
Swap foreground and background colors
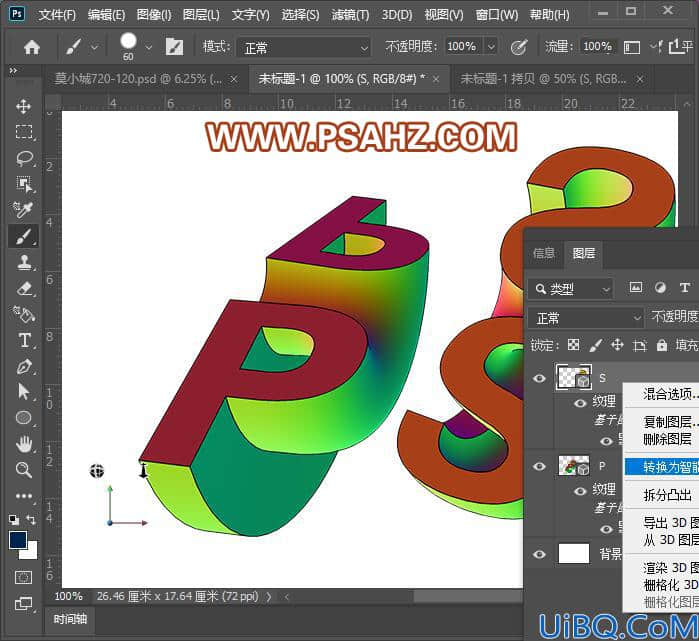[x=31, y=520]
